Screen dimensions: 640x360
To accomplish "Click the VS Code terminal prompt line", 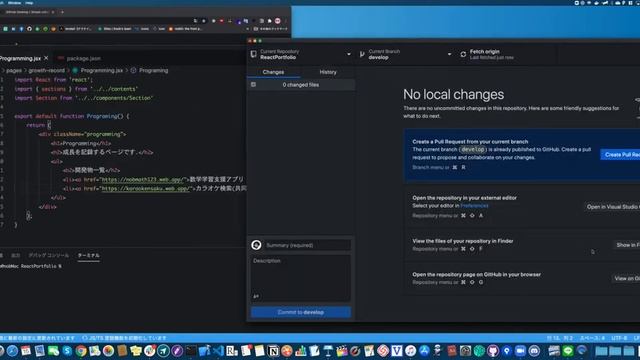I will point(31,266).
